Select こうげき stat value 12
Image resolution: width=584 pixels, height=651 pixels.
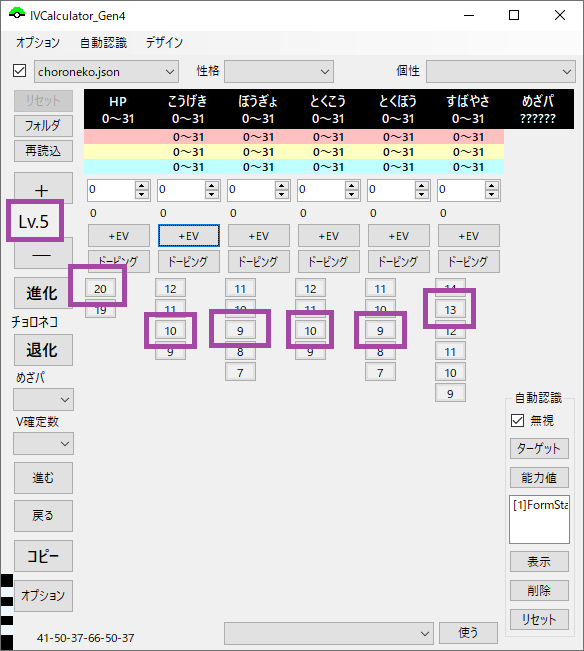[x=171, y=289]
